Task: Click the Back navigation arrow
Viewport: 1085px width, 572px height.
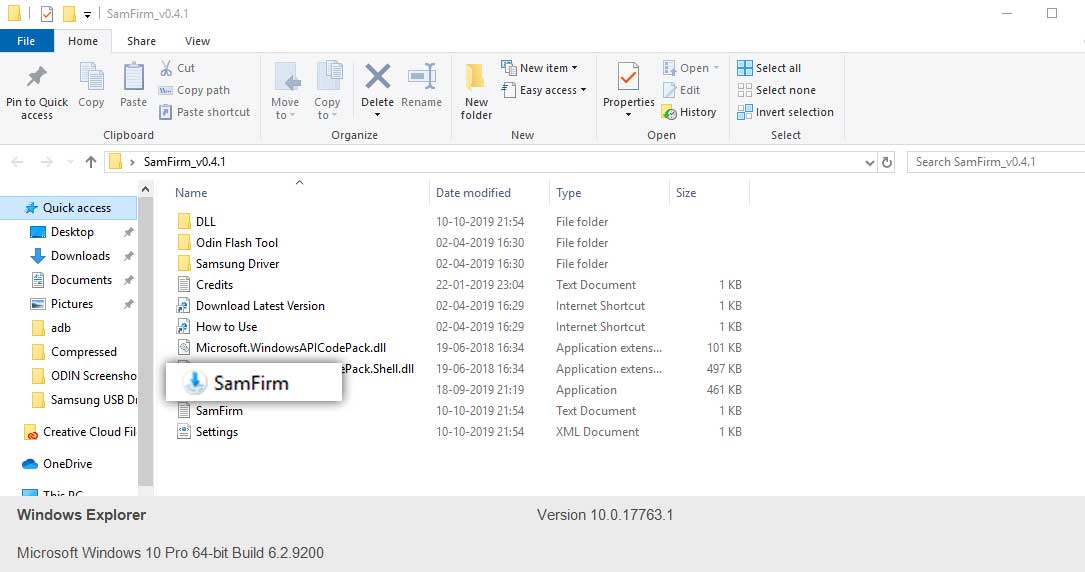Action: [17, 162]
